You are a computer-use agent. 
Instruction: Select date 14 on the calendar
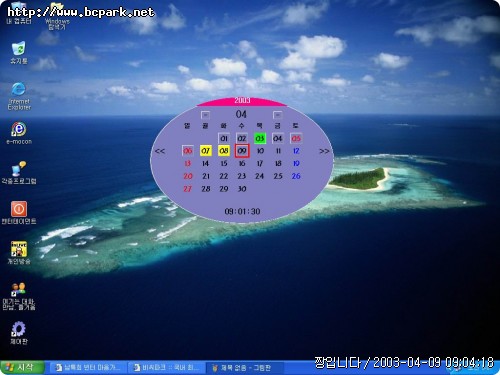206,163
